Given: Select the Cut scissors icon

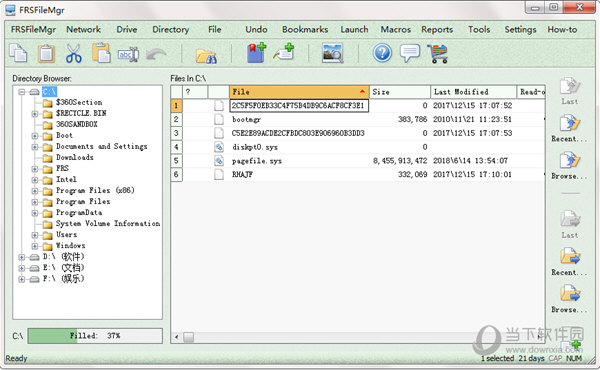Looking at the screenshot, I should tap(73, 53).
